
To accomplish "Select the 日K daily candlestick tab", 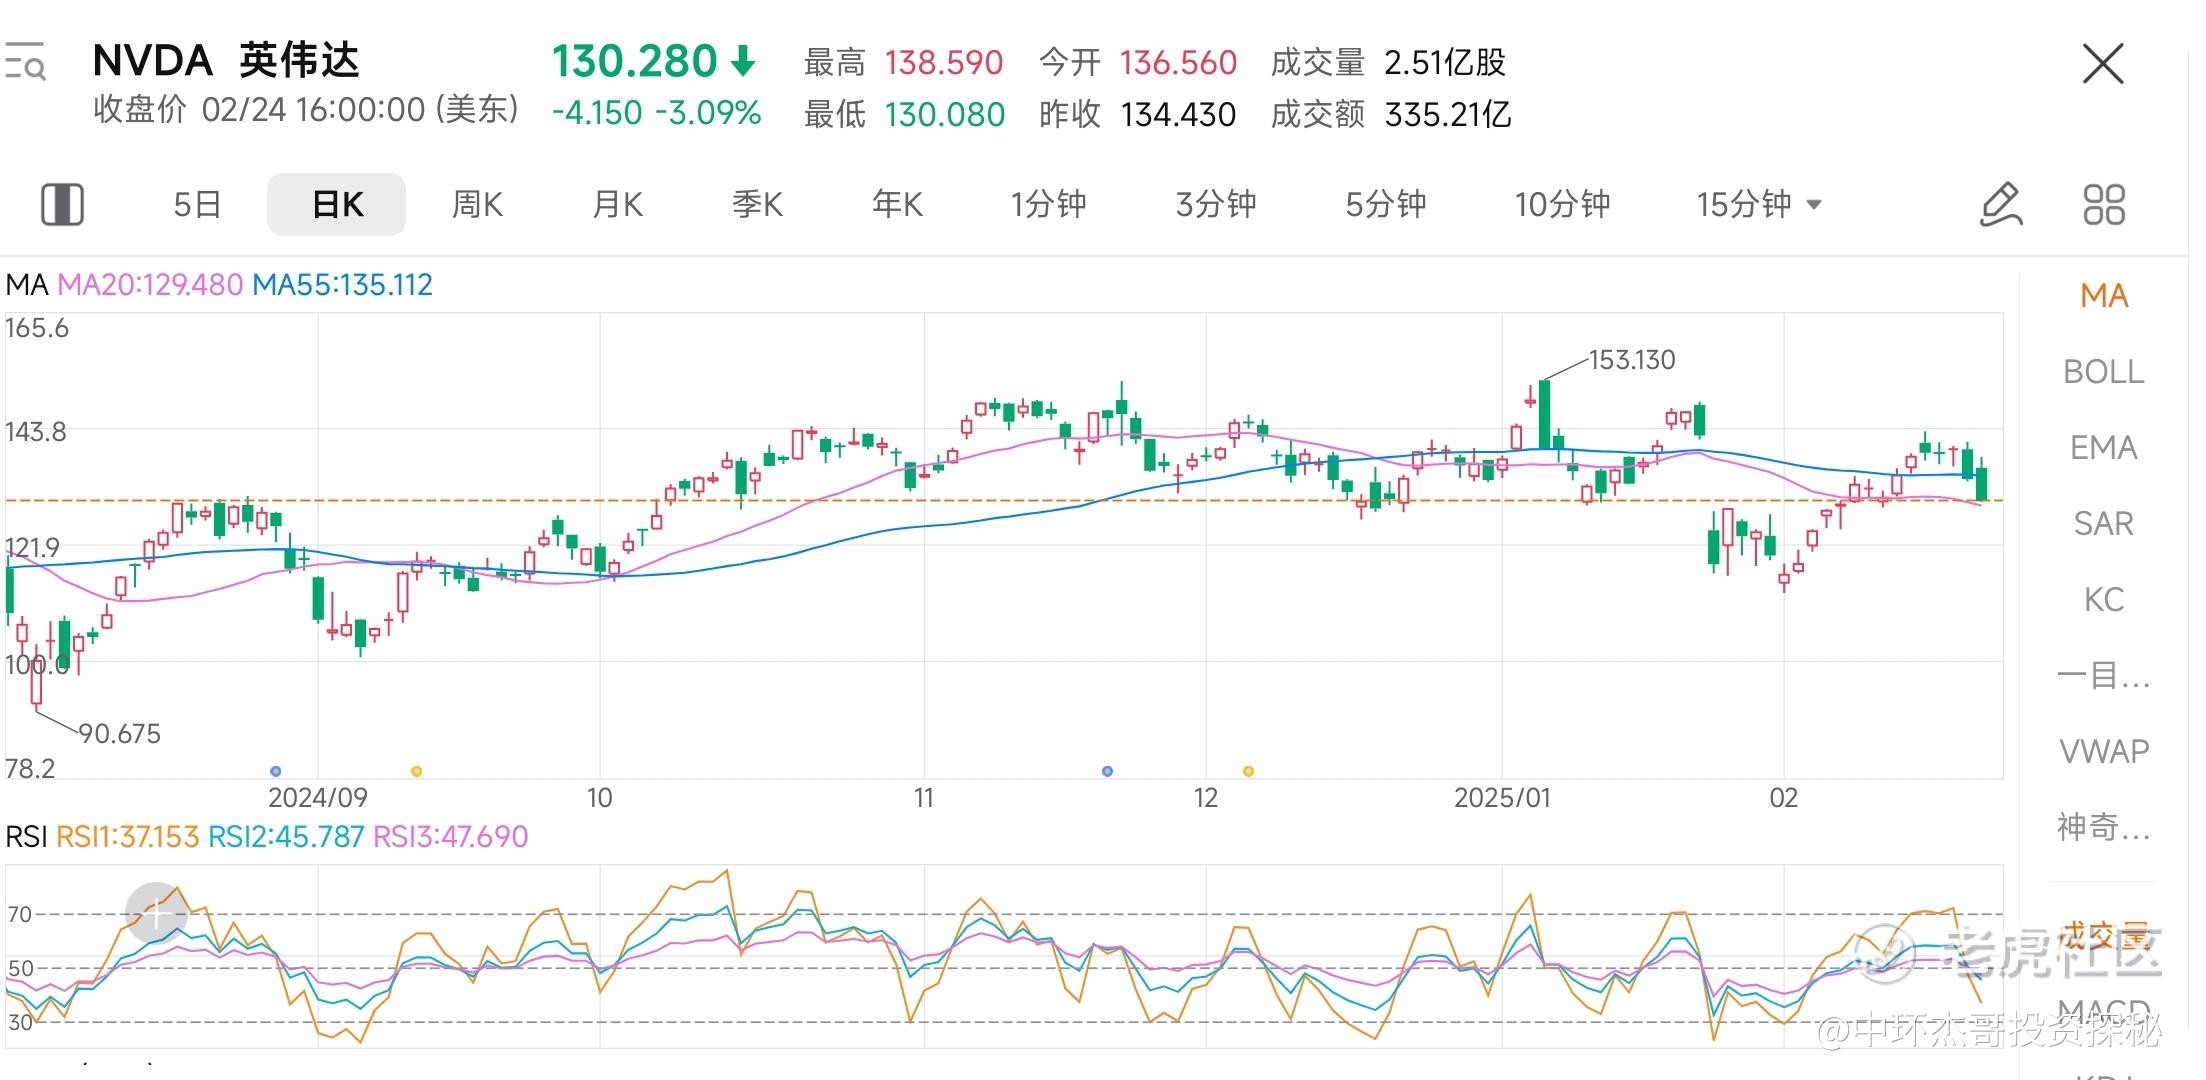I will [x=337, y=204].
